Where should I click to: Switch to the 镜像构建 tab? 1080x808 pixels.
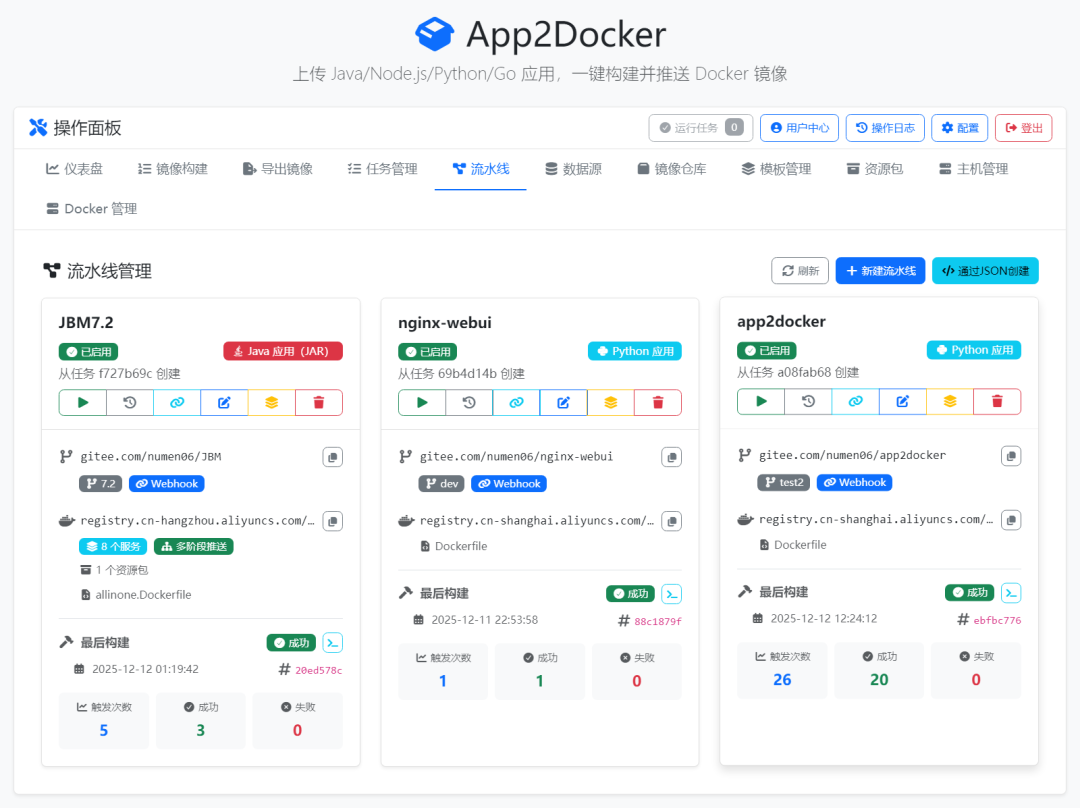[x=172, y=169]
